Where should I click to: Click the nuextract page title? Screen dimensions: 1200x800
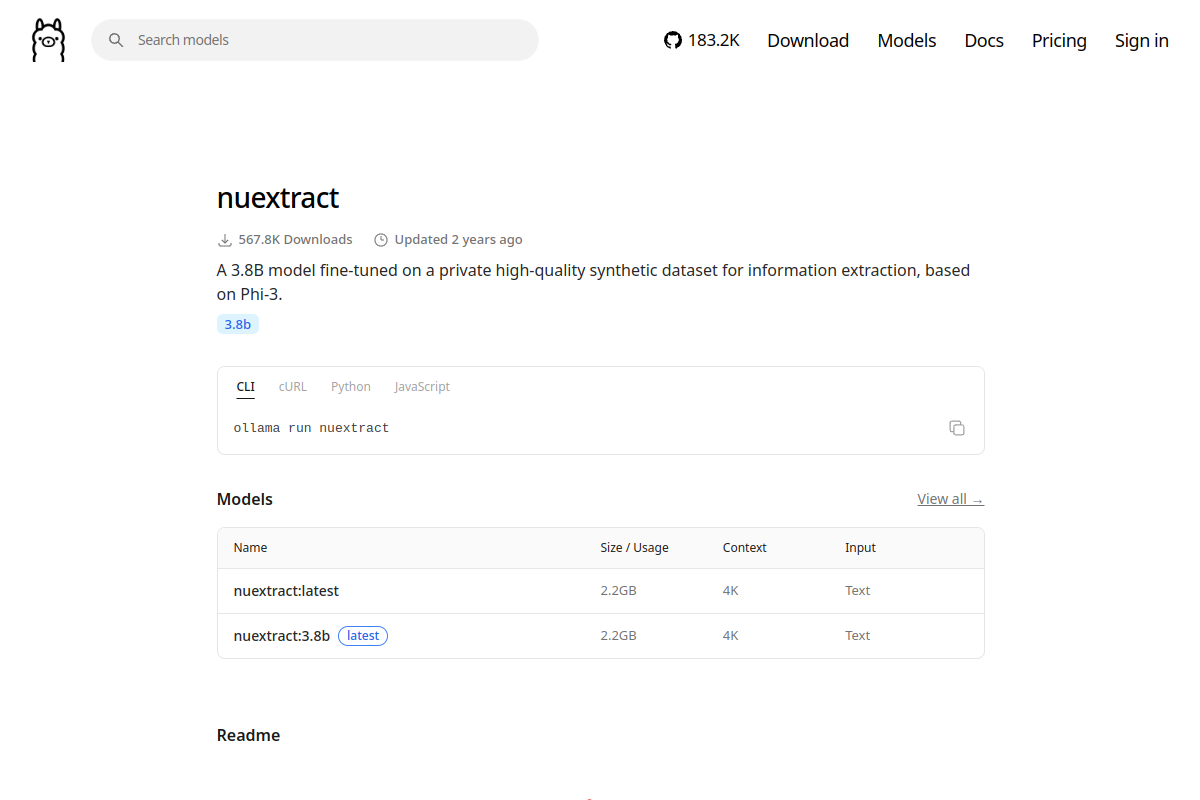point(278,198)
